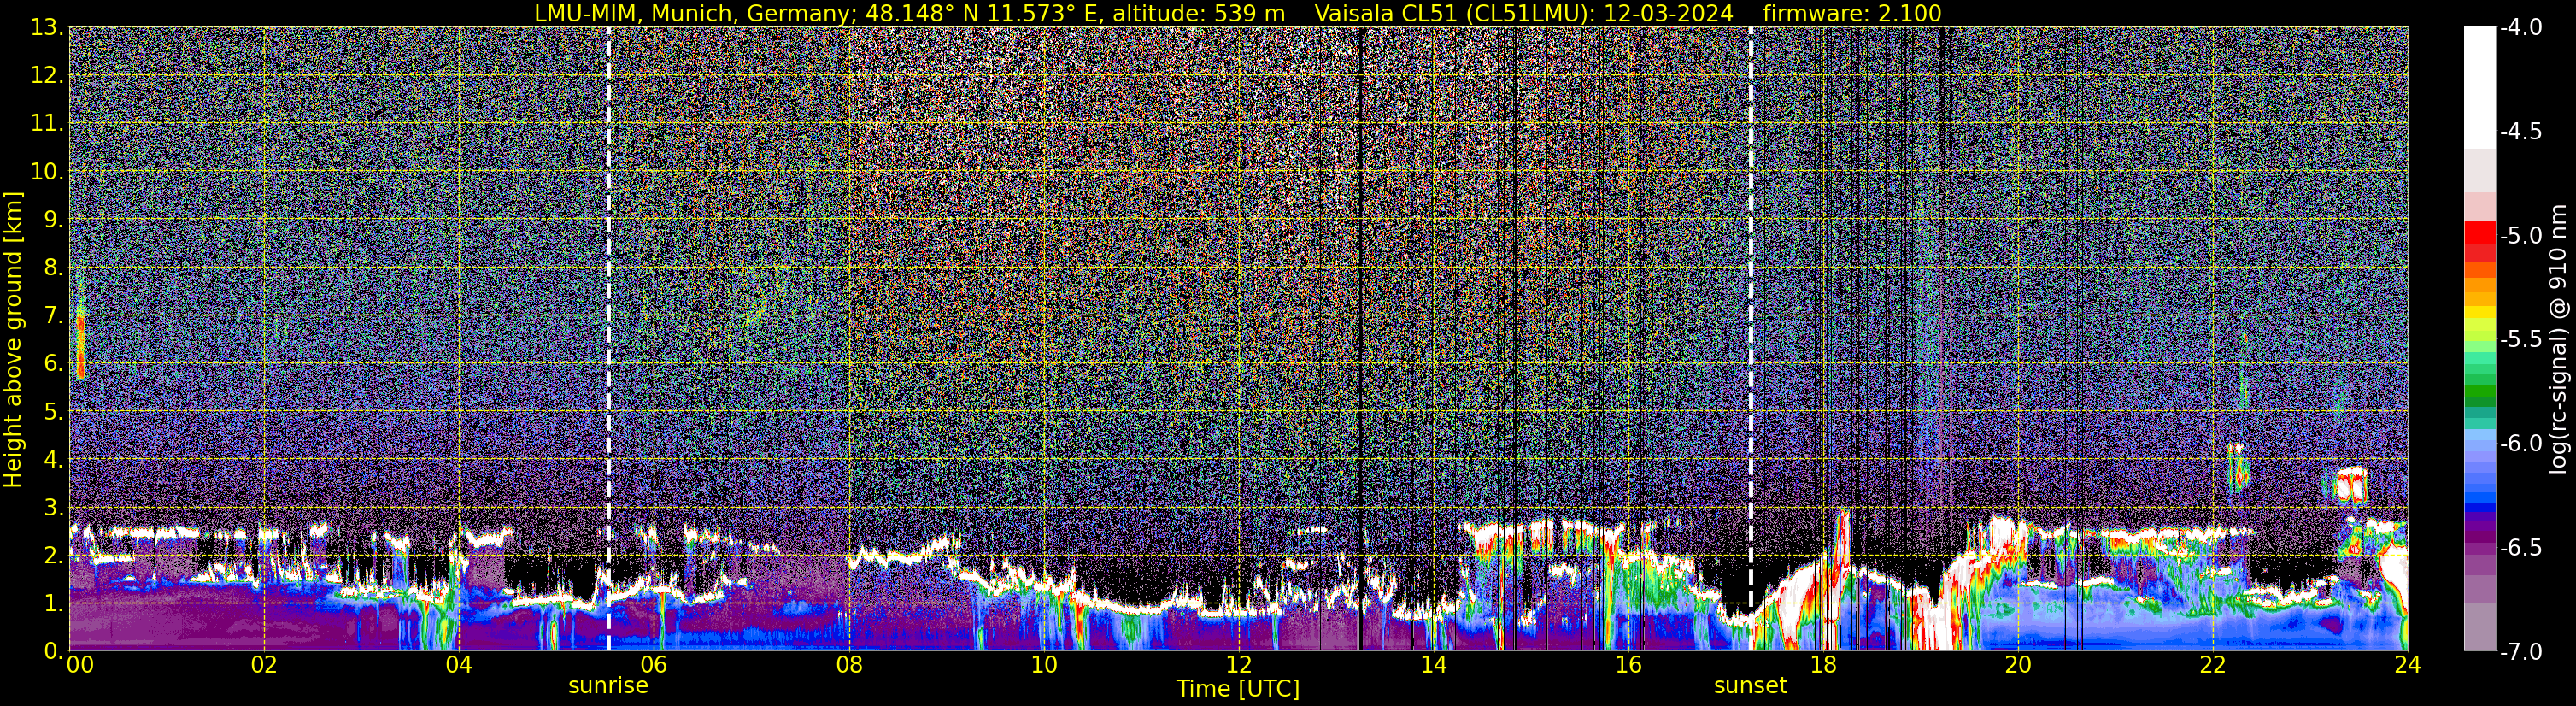This screenshot has width=2576, height=706.
Task: Click the colorbar tick label '-7.0'
Action: point(2521,651)
